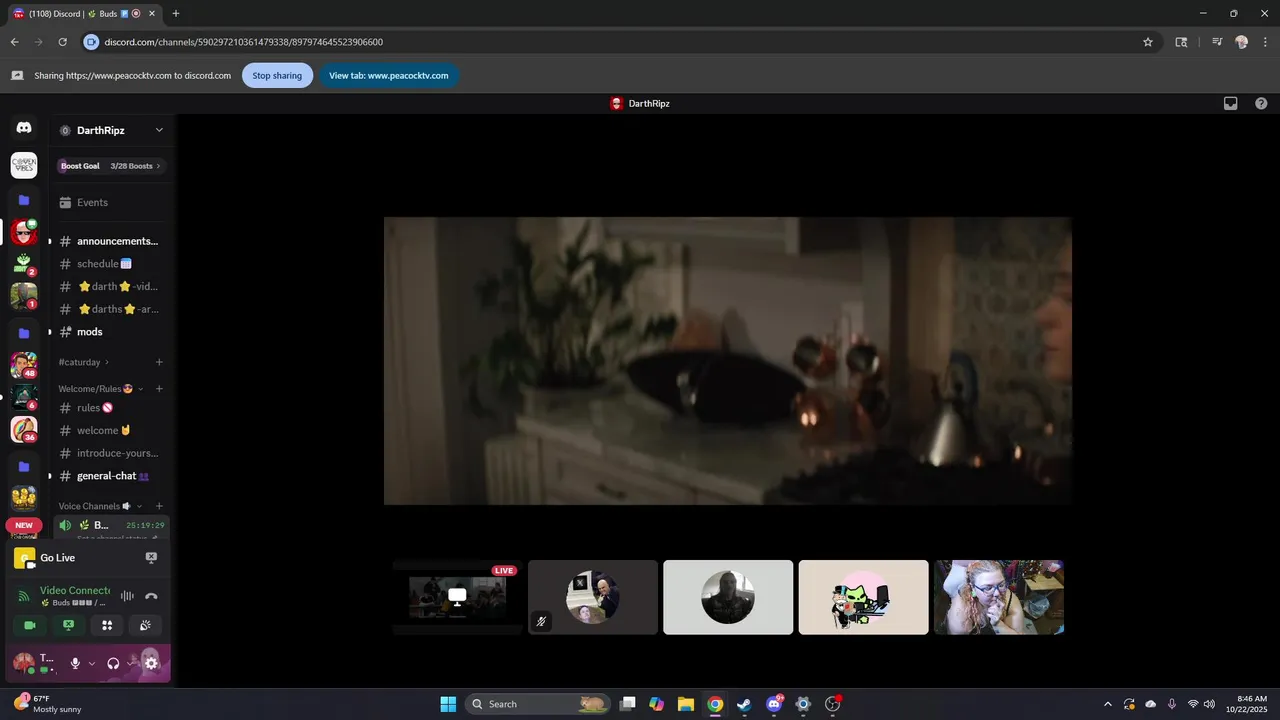Image resolution: width=1280 pixels, height=720 pixels.
Task: Open server icon with 36 notification badge
Action: click(24, 429)
